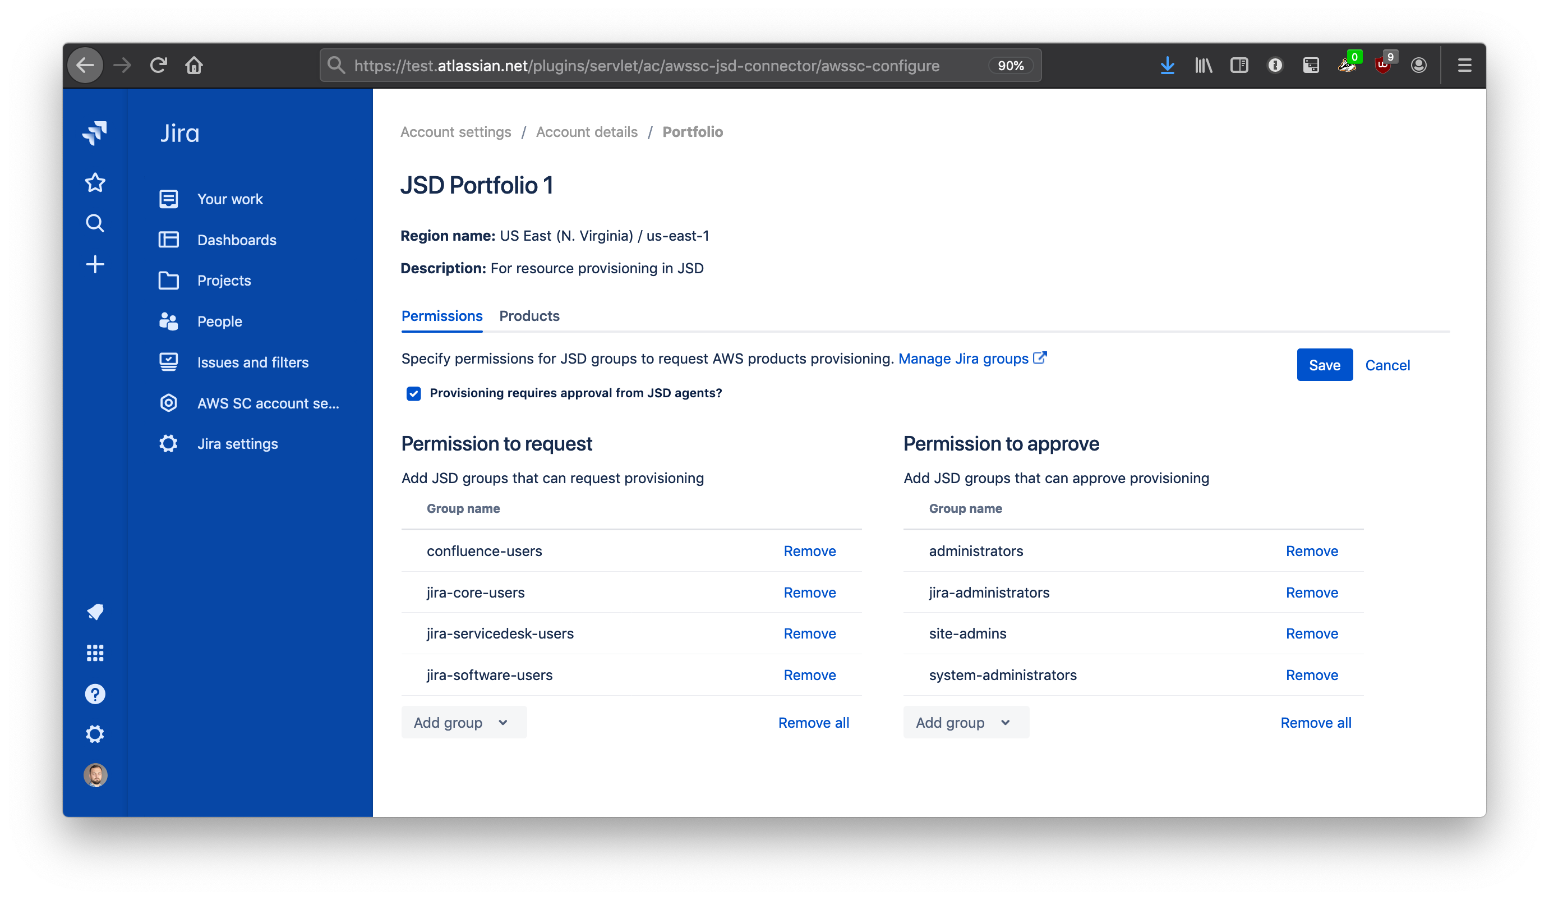This screenshot has width=1549, height=900.
Task: Reload the page with refresh icon
Action: pyautogui.click(x=158, y=65)
